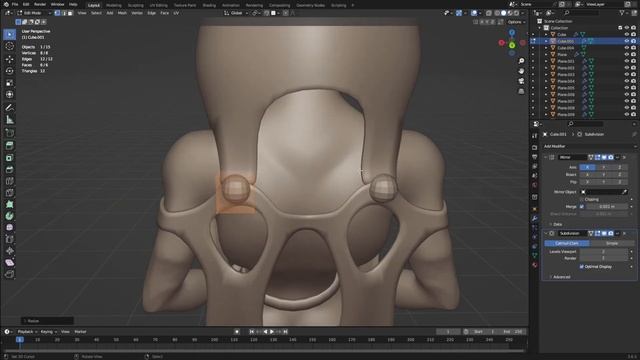
Task: Select the Measure tool
Action: tap(9, 120)
